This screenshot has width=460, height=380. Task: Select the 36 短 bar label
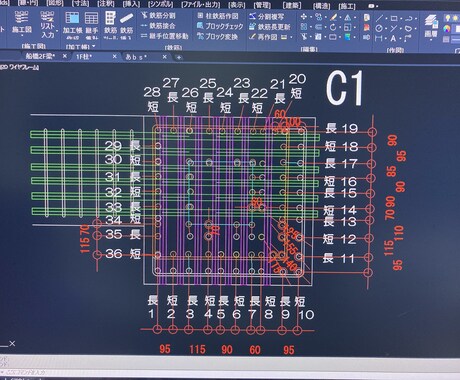[x=124, y=254]
